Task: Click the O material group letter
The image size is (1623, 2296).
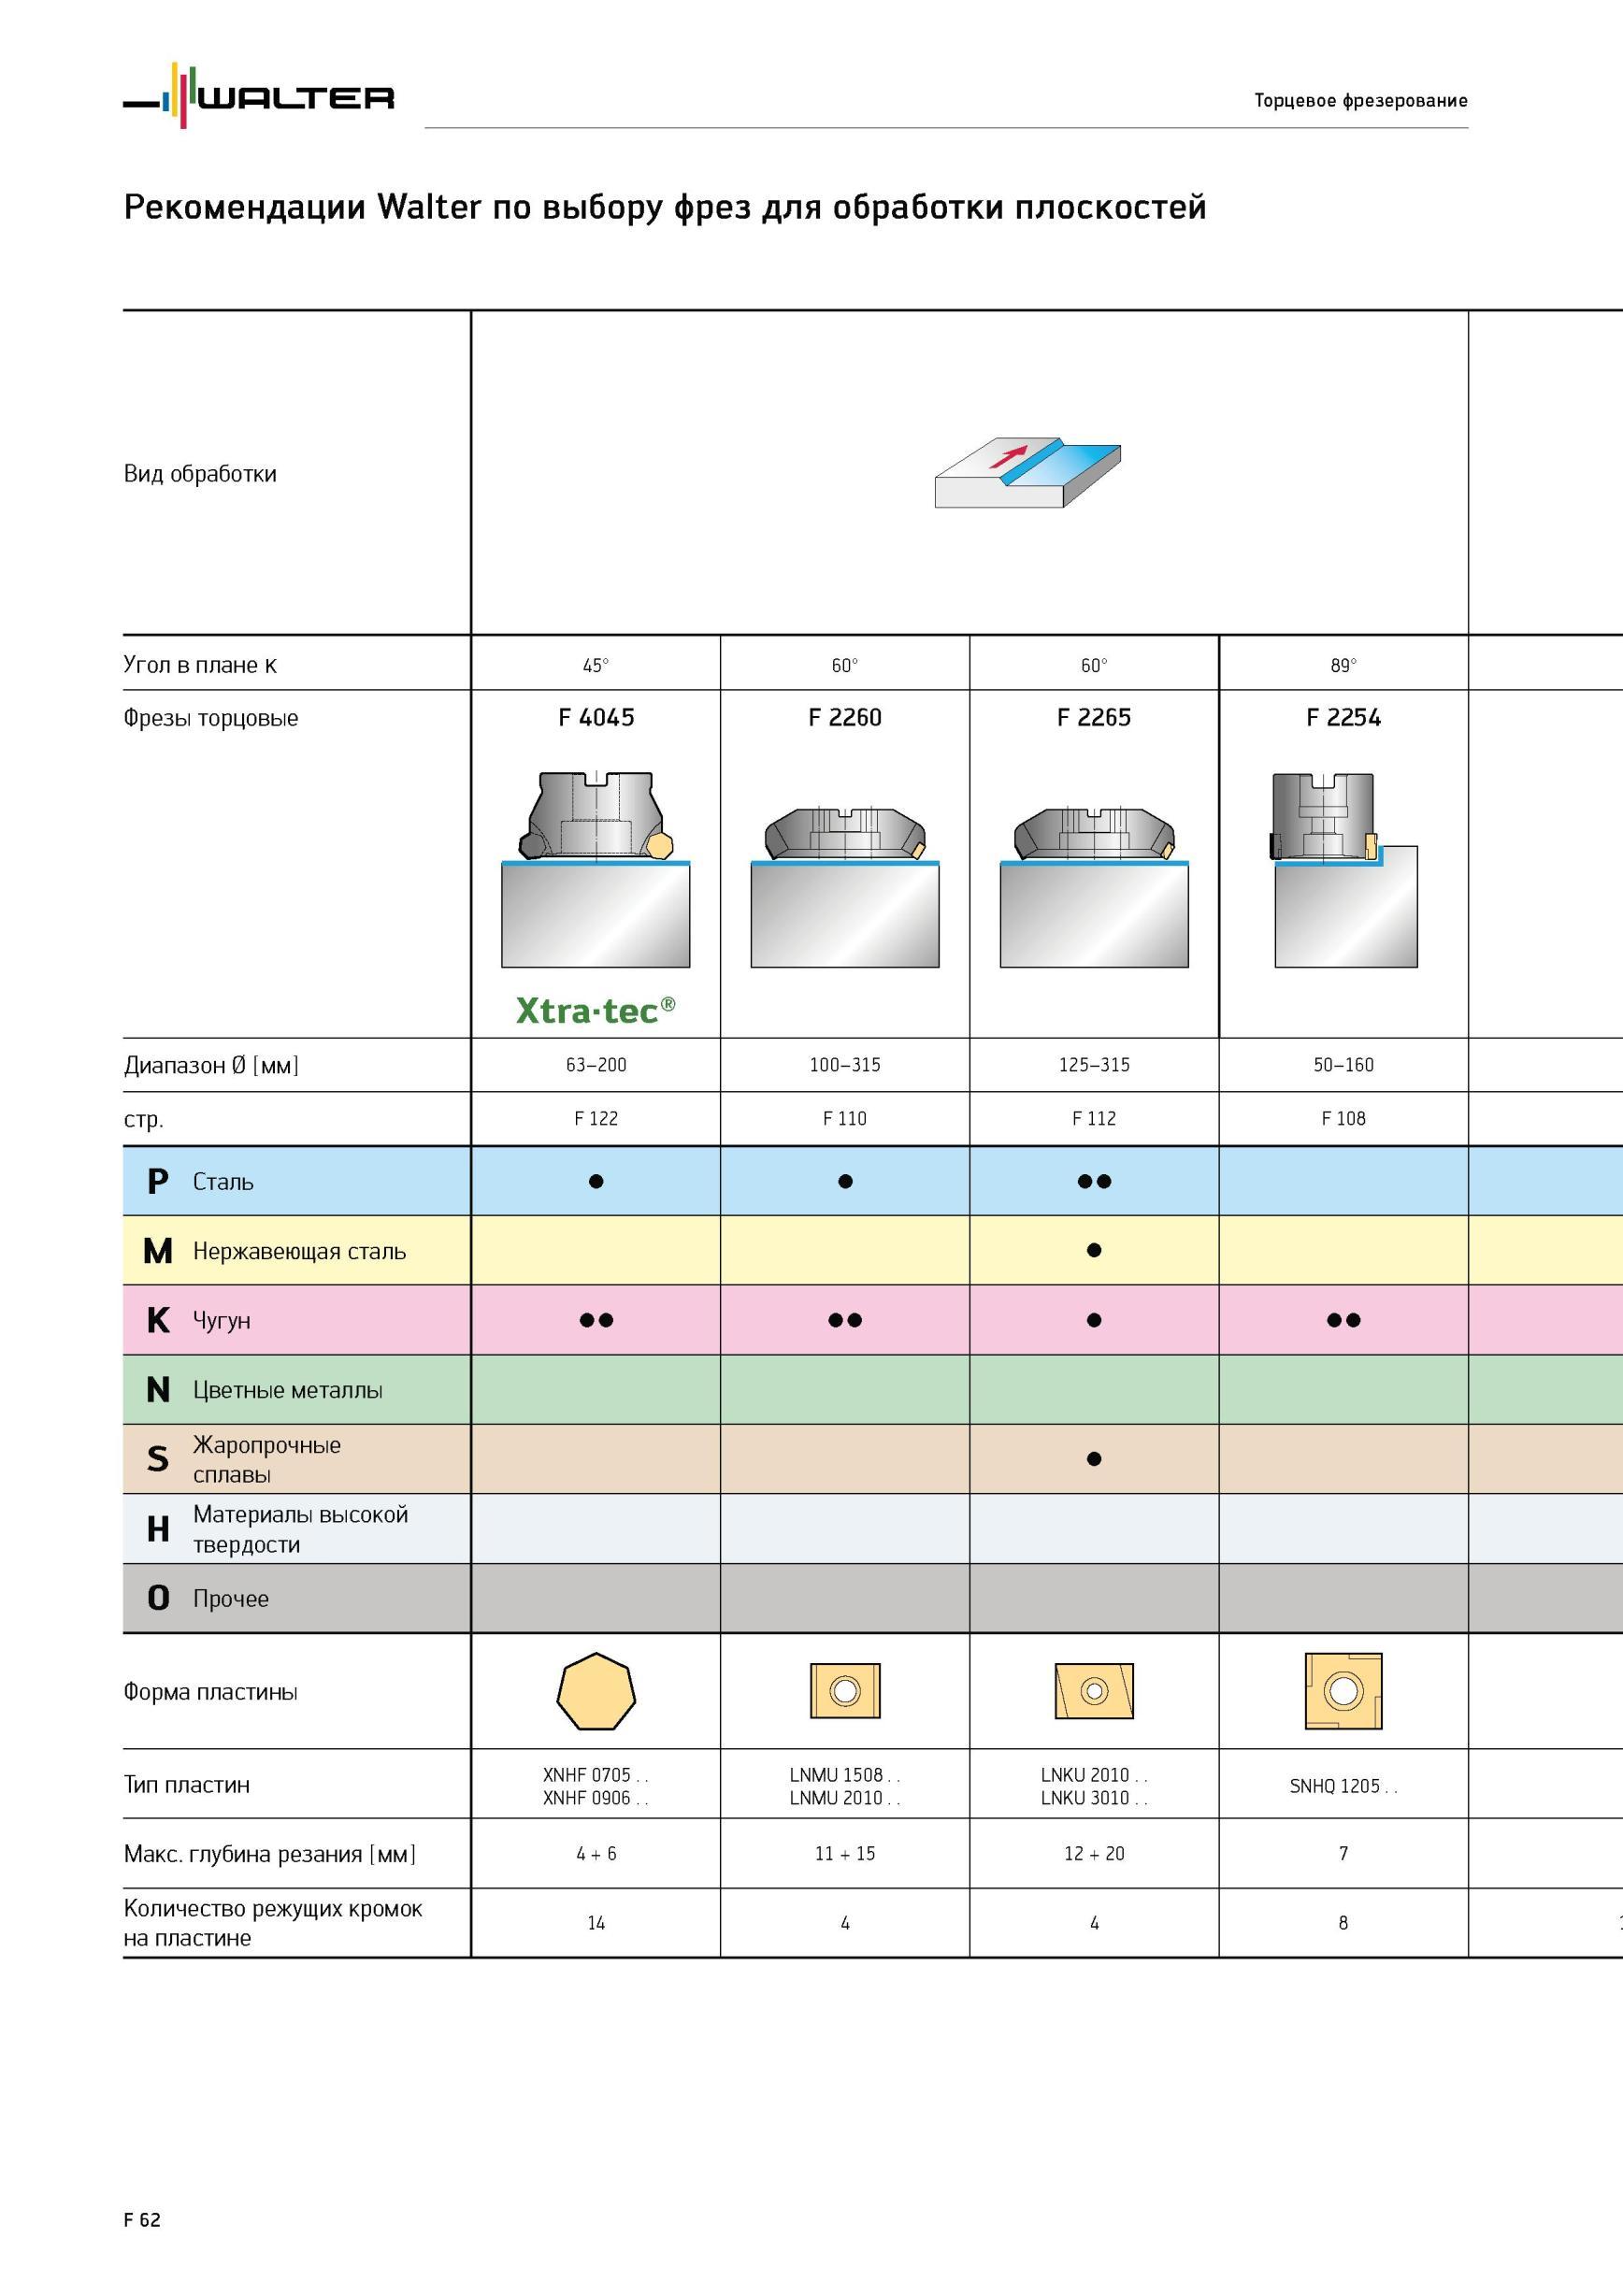Action: 158,1598
